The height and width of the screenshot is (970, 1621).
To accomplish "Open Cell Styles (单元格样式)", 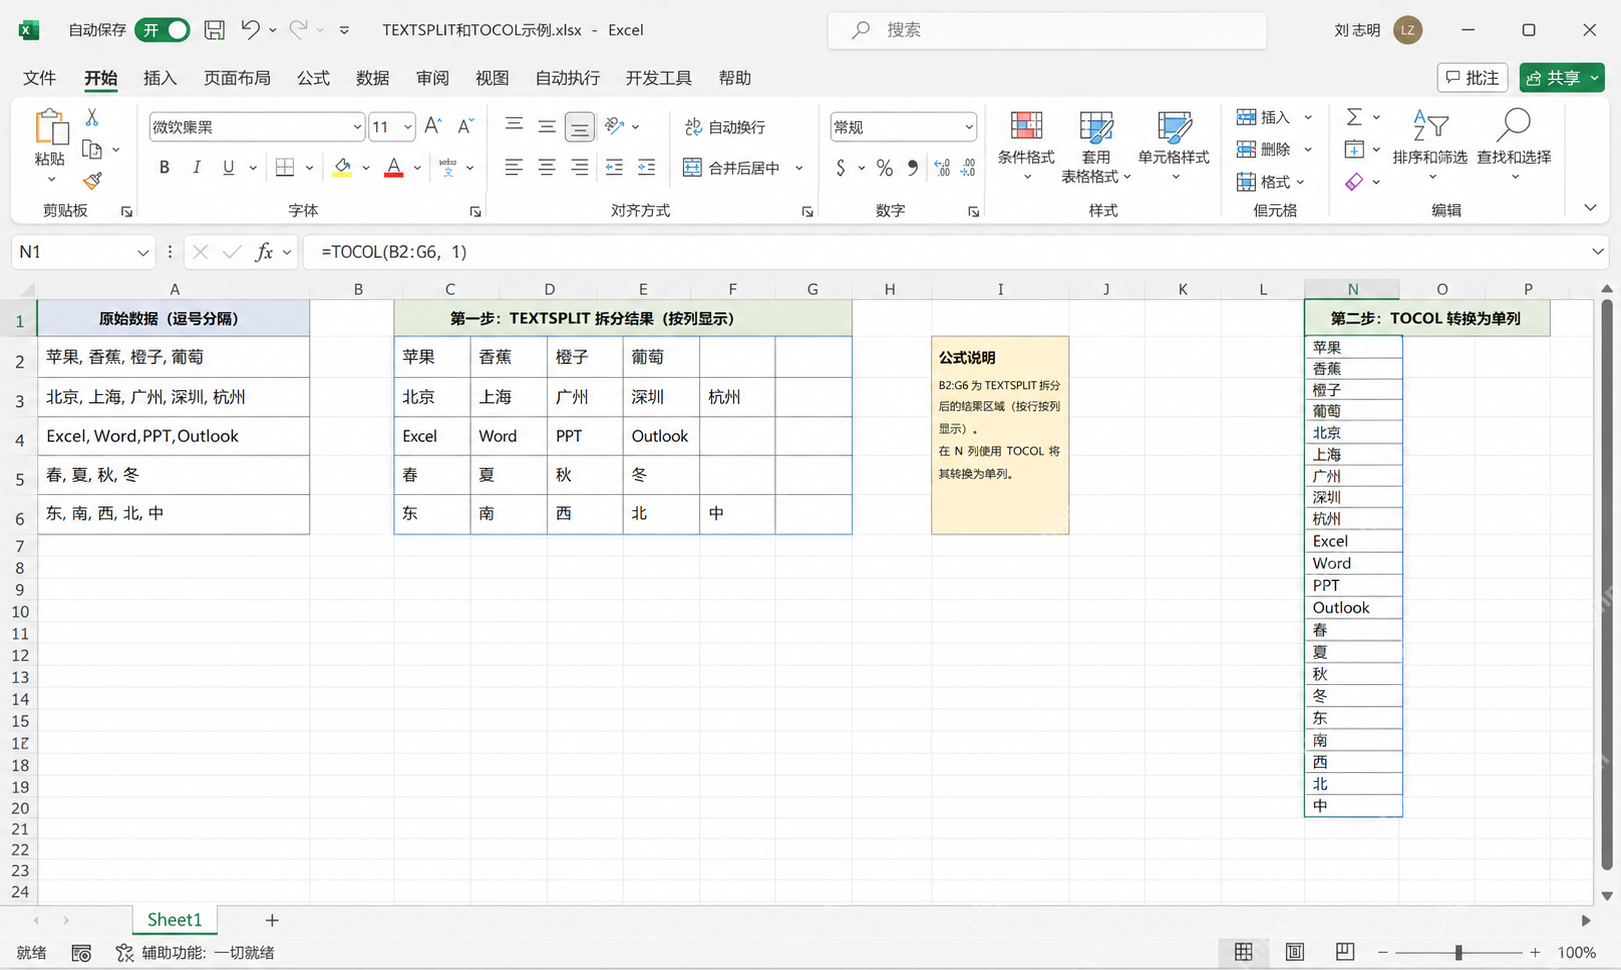I will pyautogui.click(x=1174, y=146).
